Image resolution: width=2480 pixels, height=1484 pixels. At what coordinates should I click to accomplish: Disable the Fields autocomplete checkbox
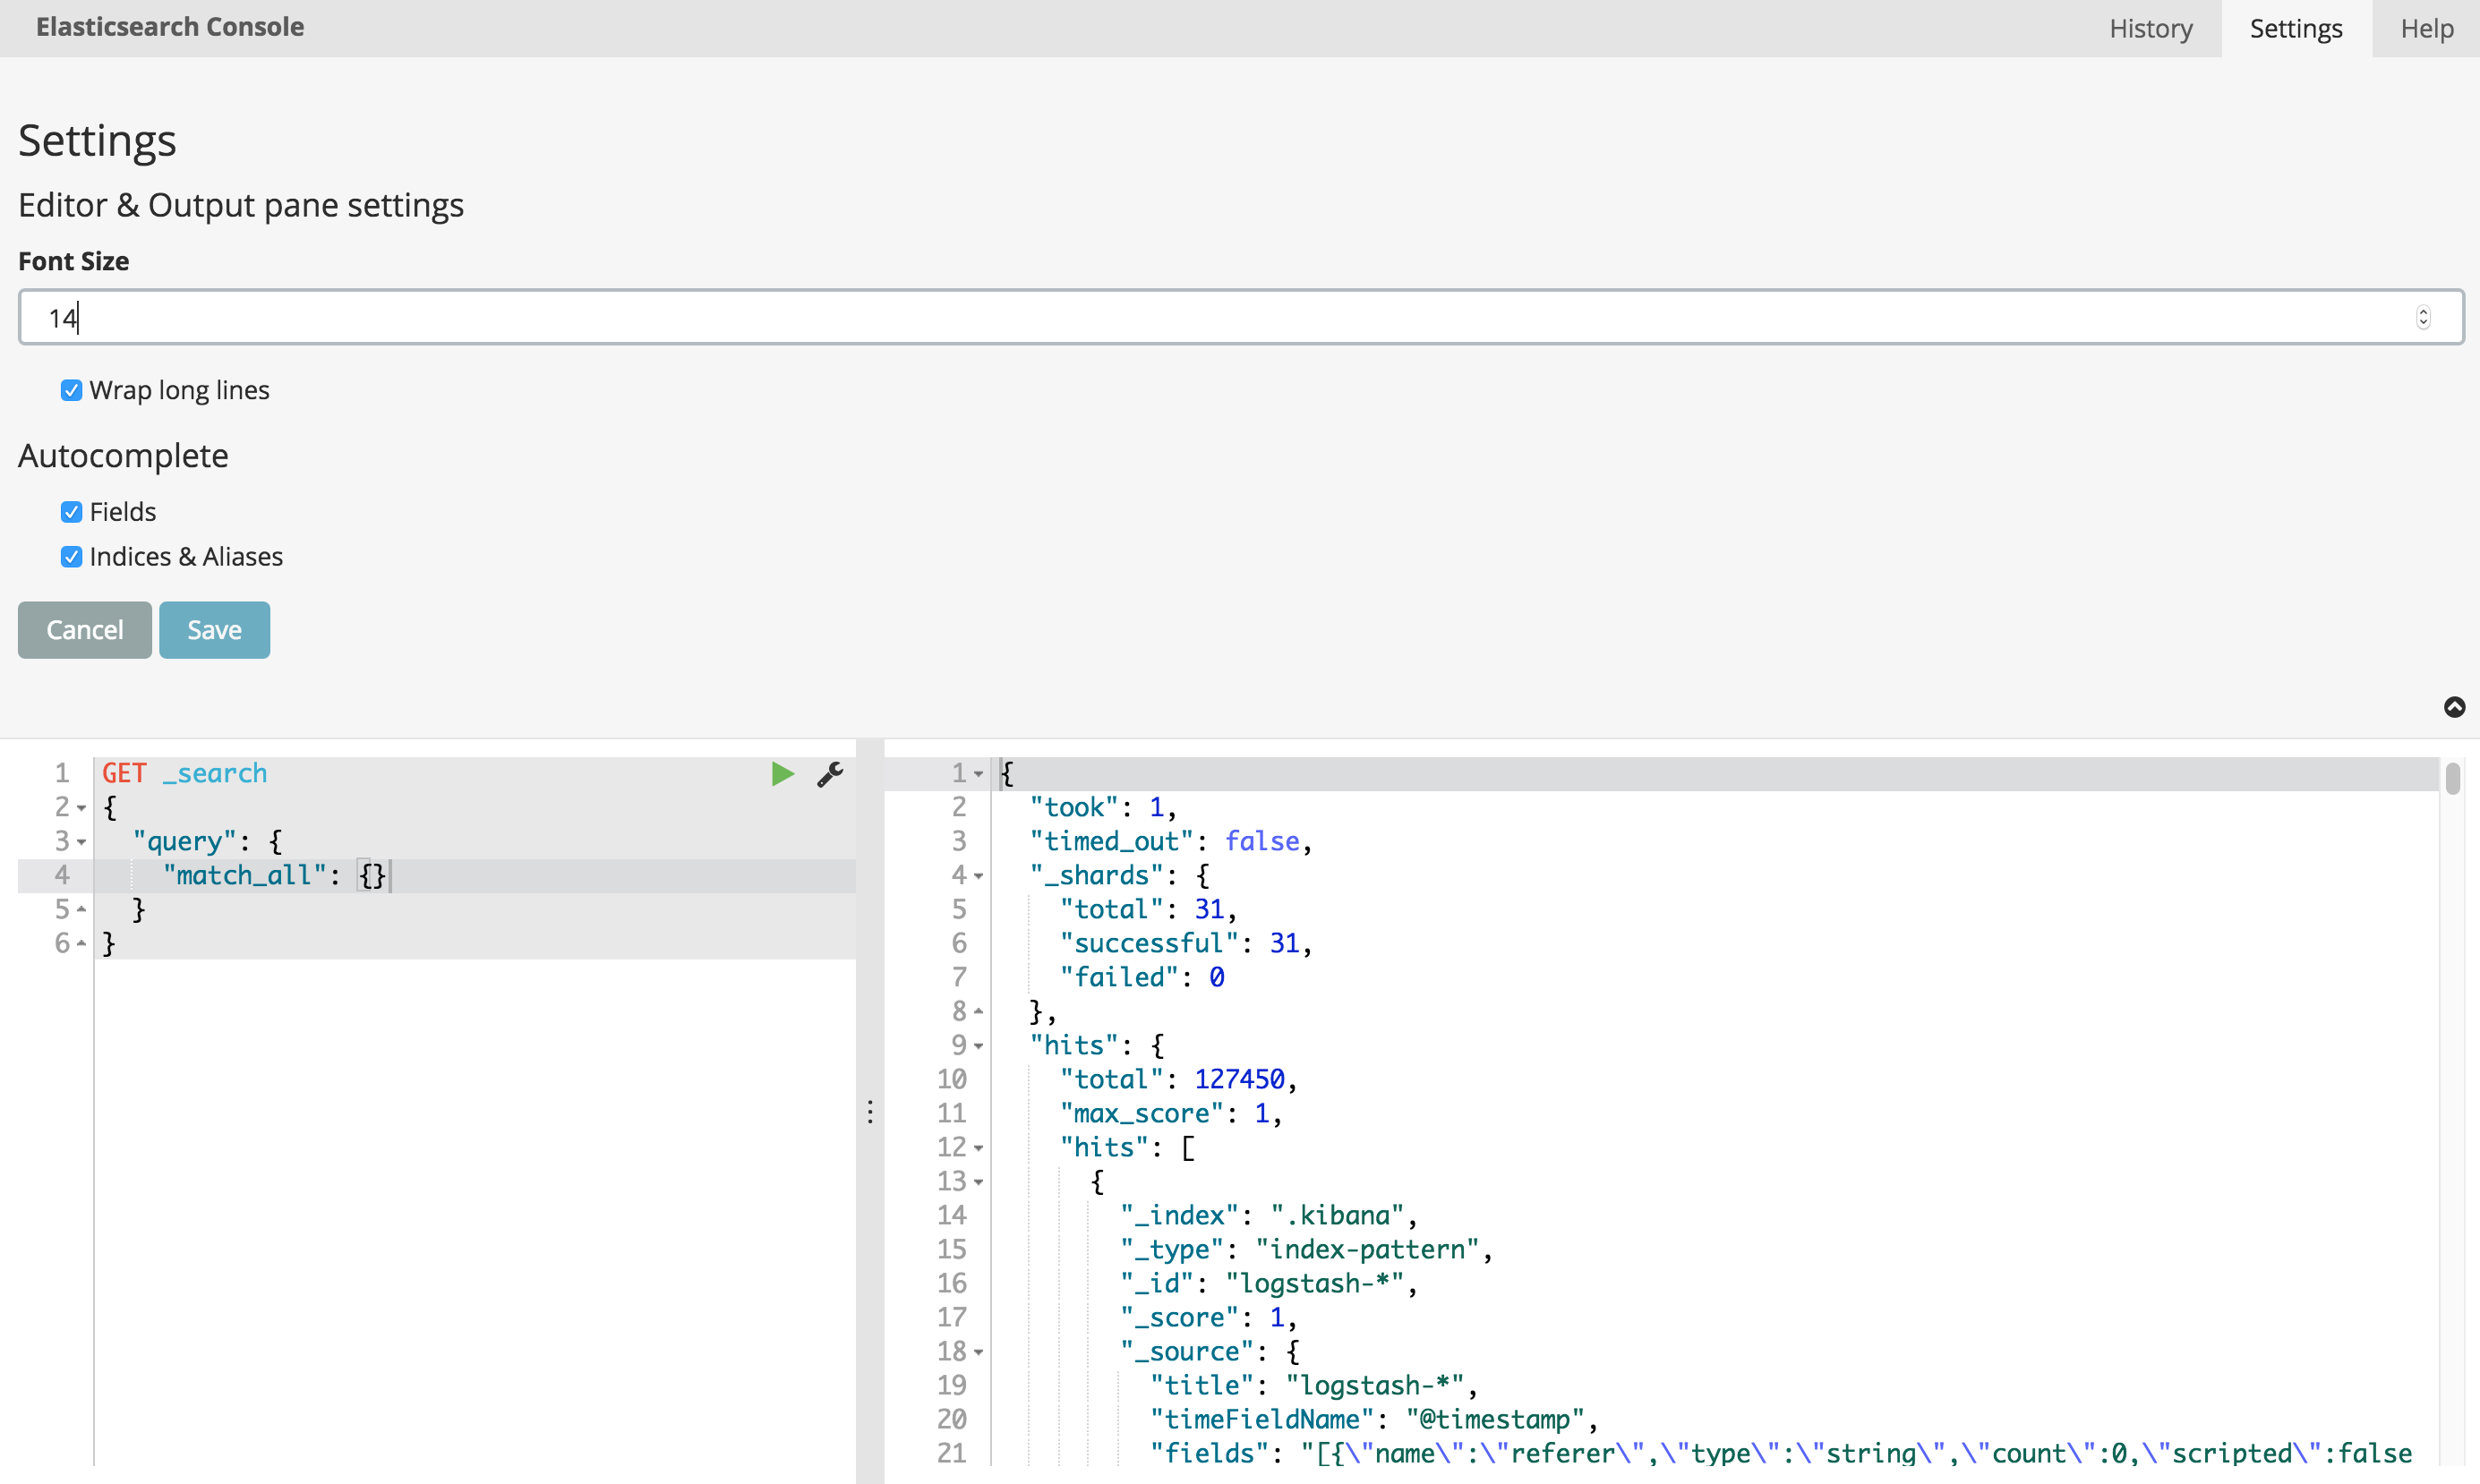[x=71, y=510]
